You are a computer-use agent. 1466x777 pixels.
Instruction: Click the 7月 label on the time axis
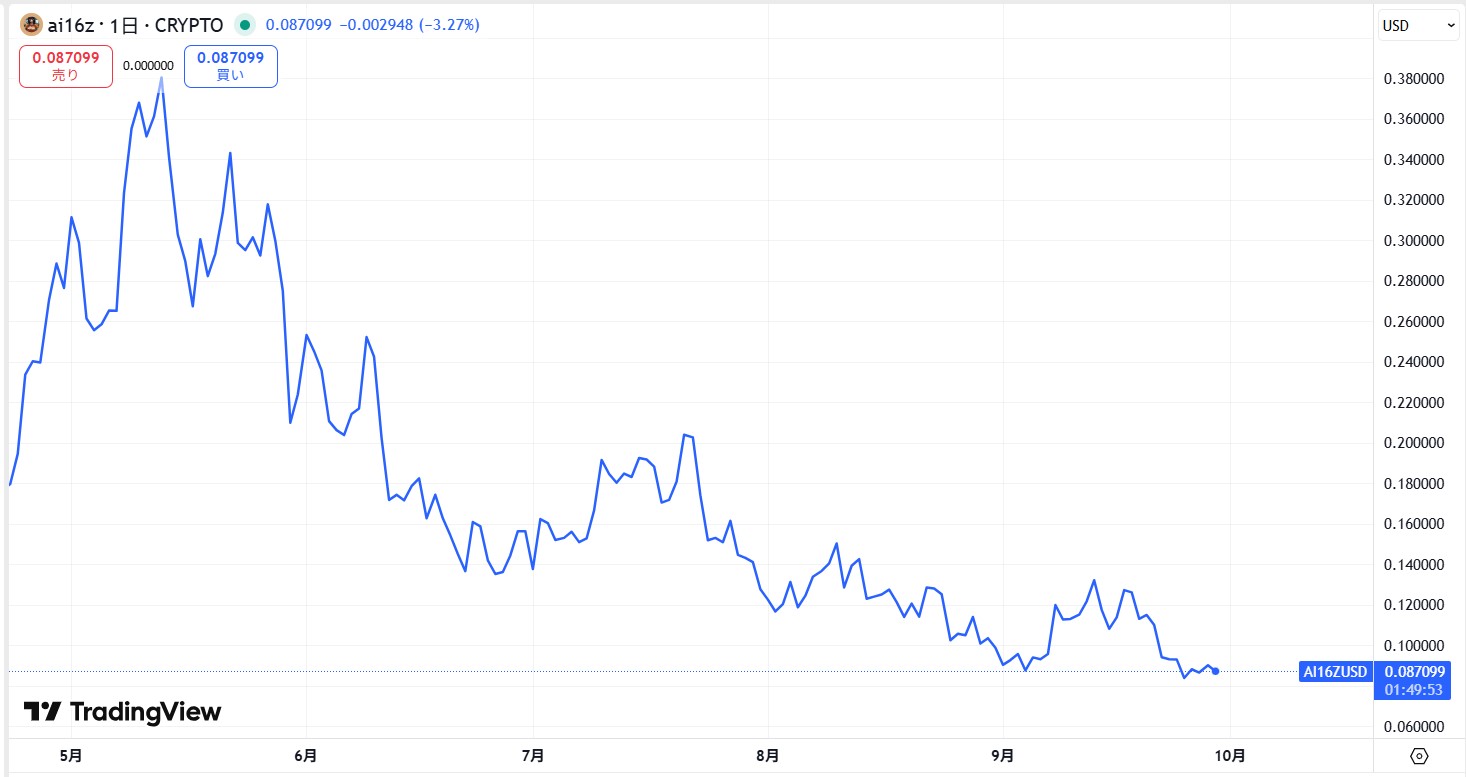click(x=533, y=755)
